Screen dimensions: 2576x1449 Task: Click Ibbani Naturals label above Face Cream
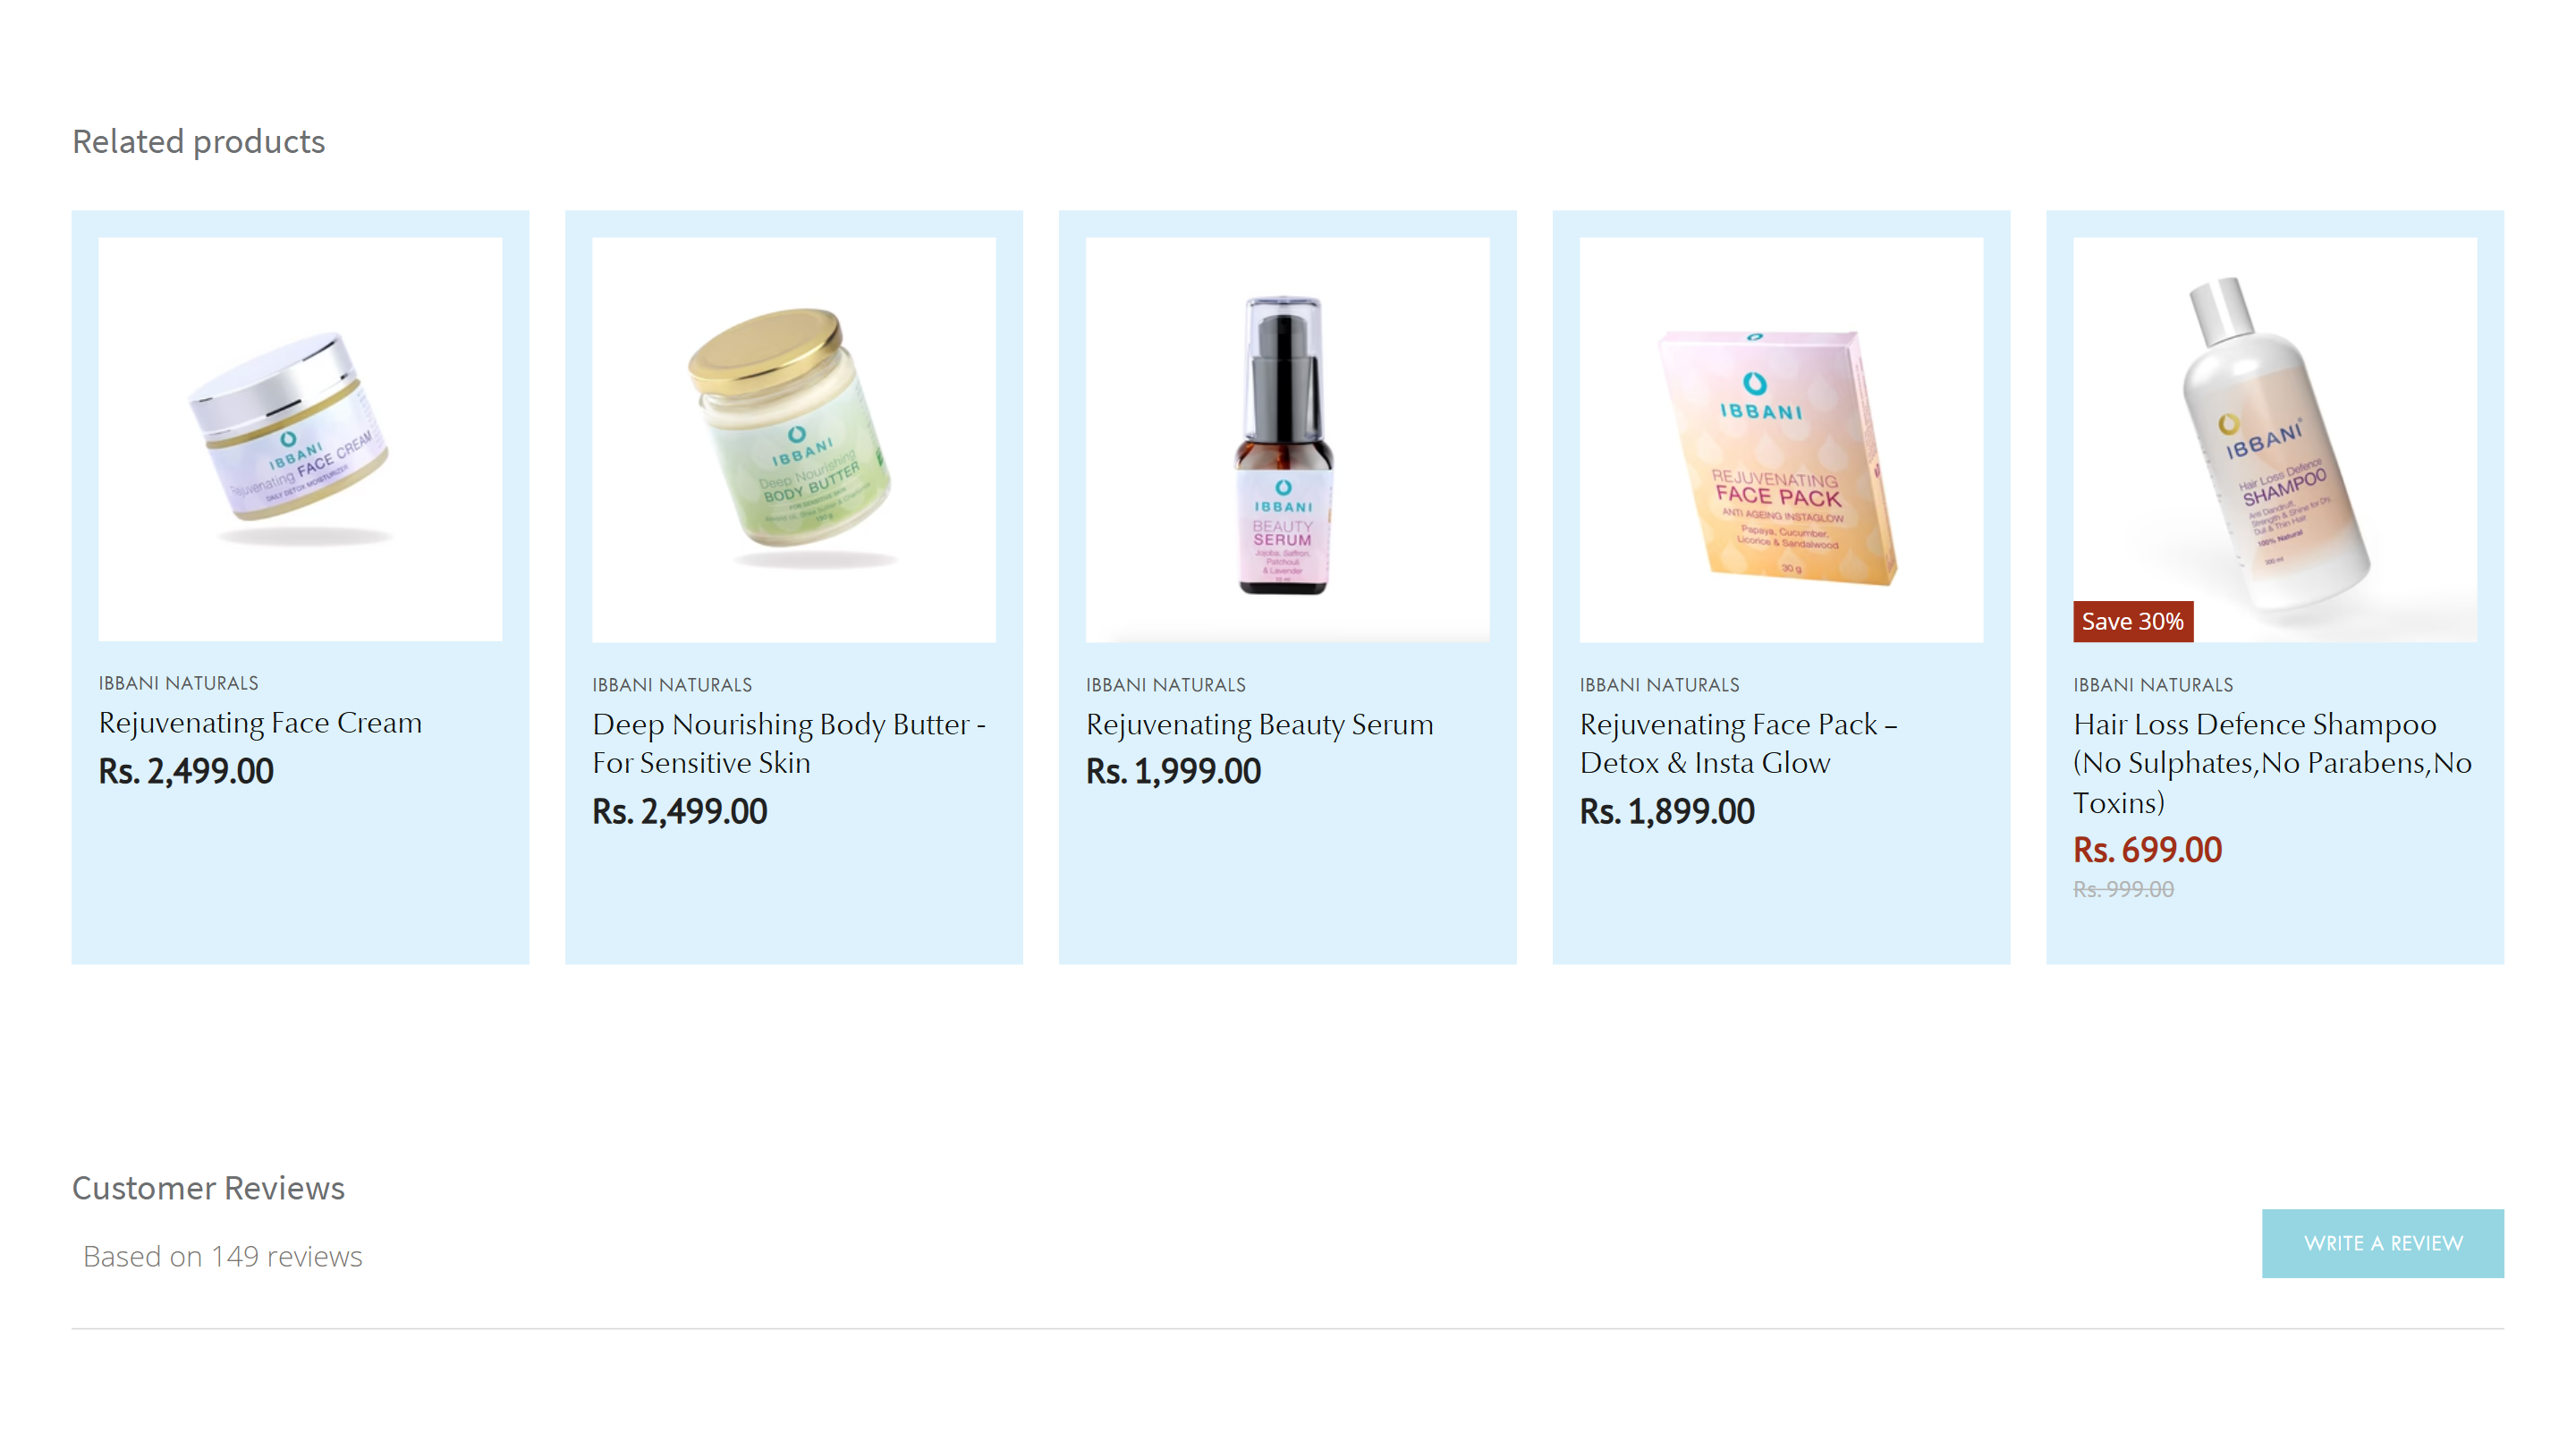pos(178,683)
